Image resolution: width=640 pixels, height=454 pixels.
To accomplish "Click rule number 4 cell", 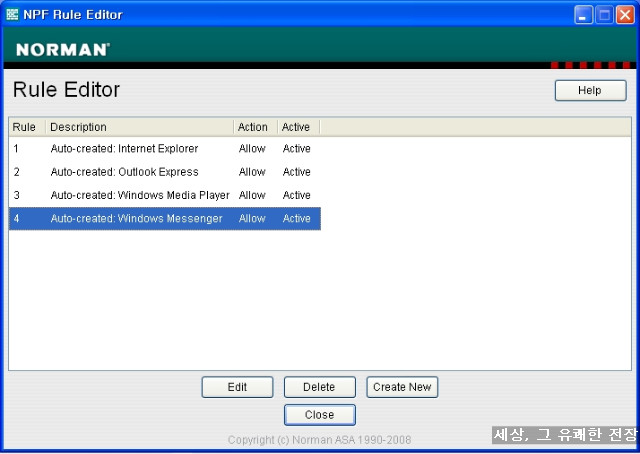I will point(16,218).
